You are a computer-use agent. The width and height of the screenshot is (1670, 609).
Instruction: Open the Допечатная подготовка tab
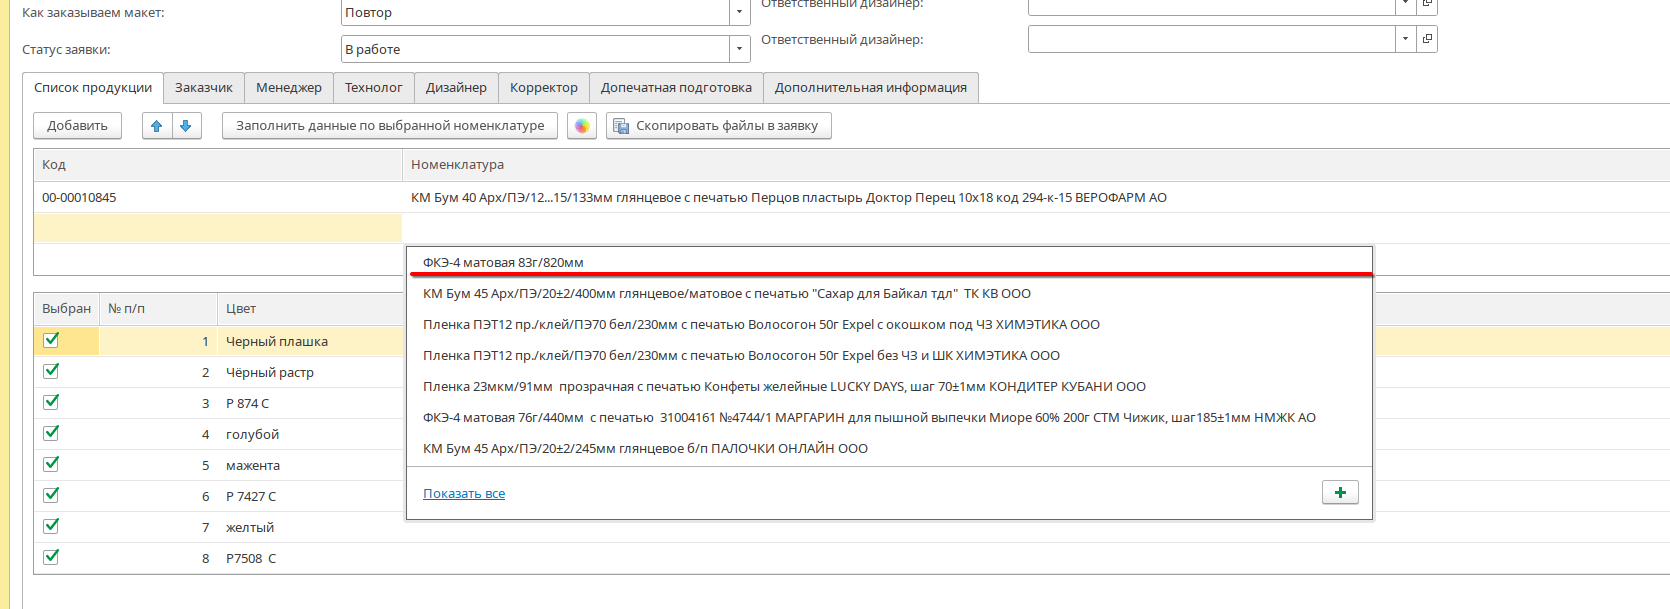[676, 88]
